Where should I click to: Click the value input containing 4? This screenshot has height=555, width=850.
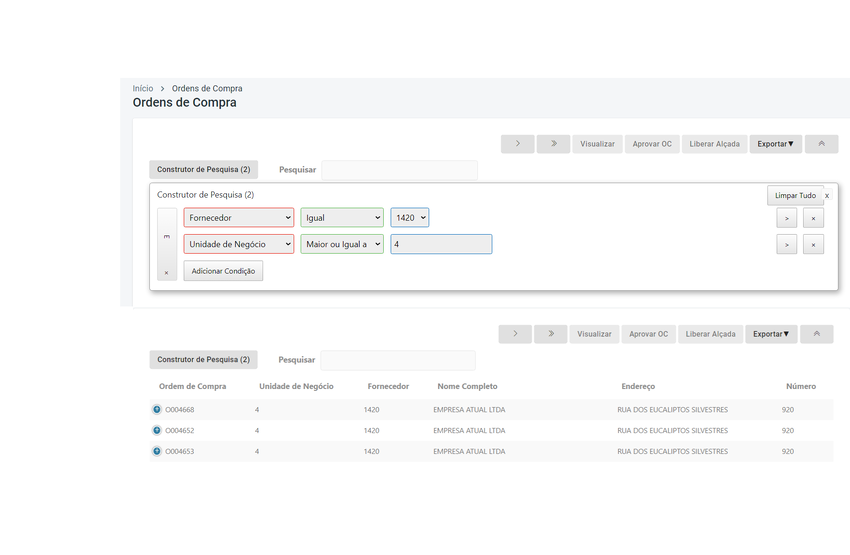pos(441,244)
